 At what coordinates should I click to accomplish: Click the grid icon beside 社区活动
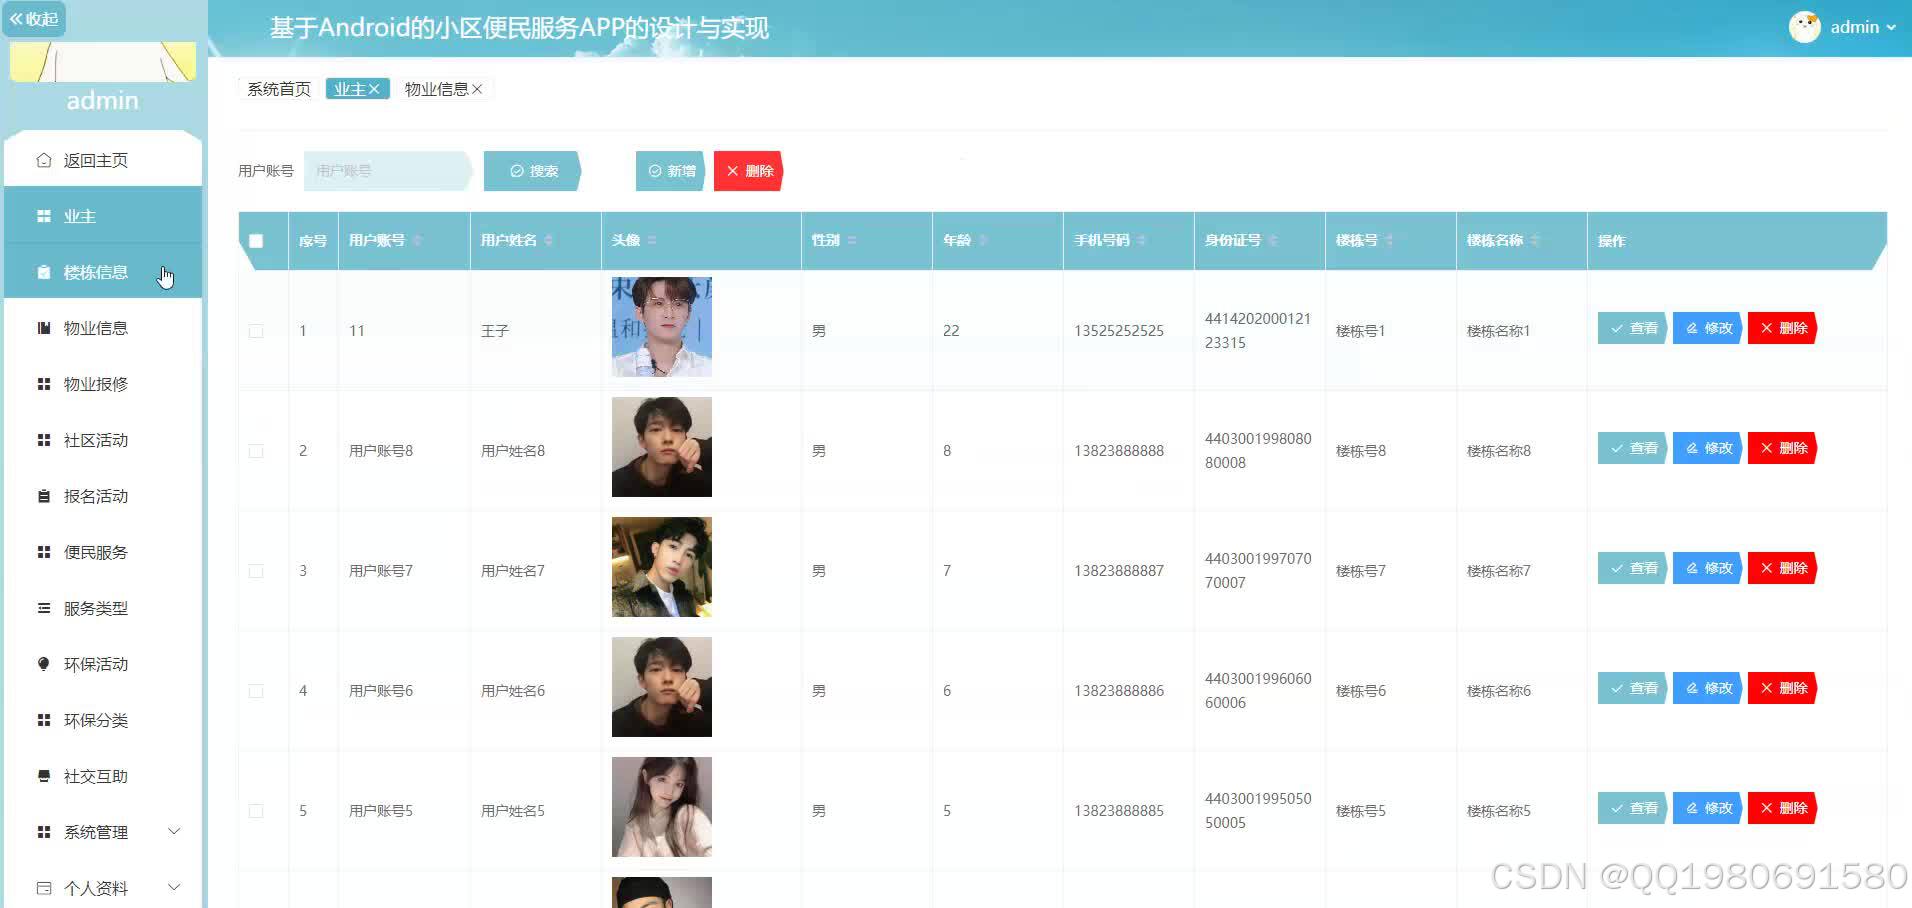(x=43, y=440)
